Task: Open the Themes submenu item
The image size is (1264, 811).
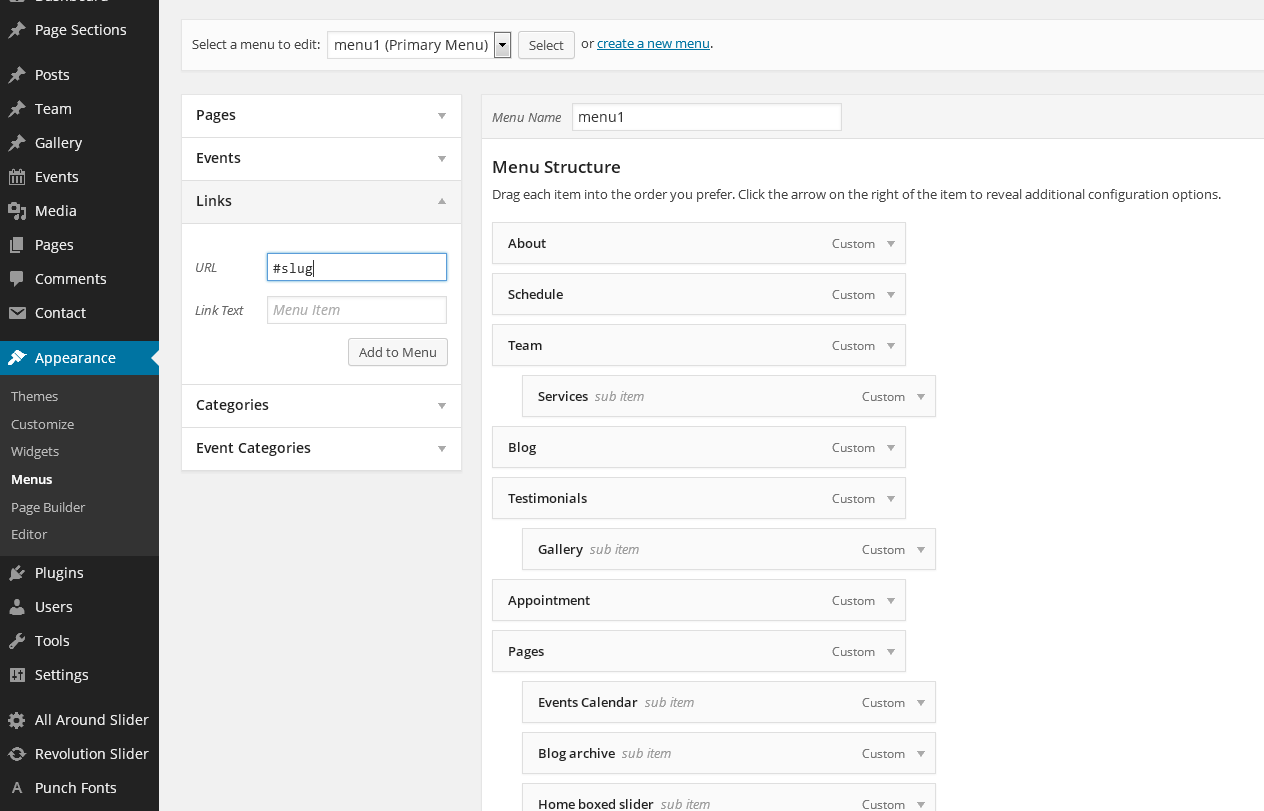Action: [35, 397]
